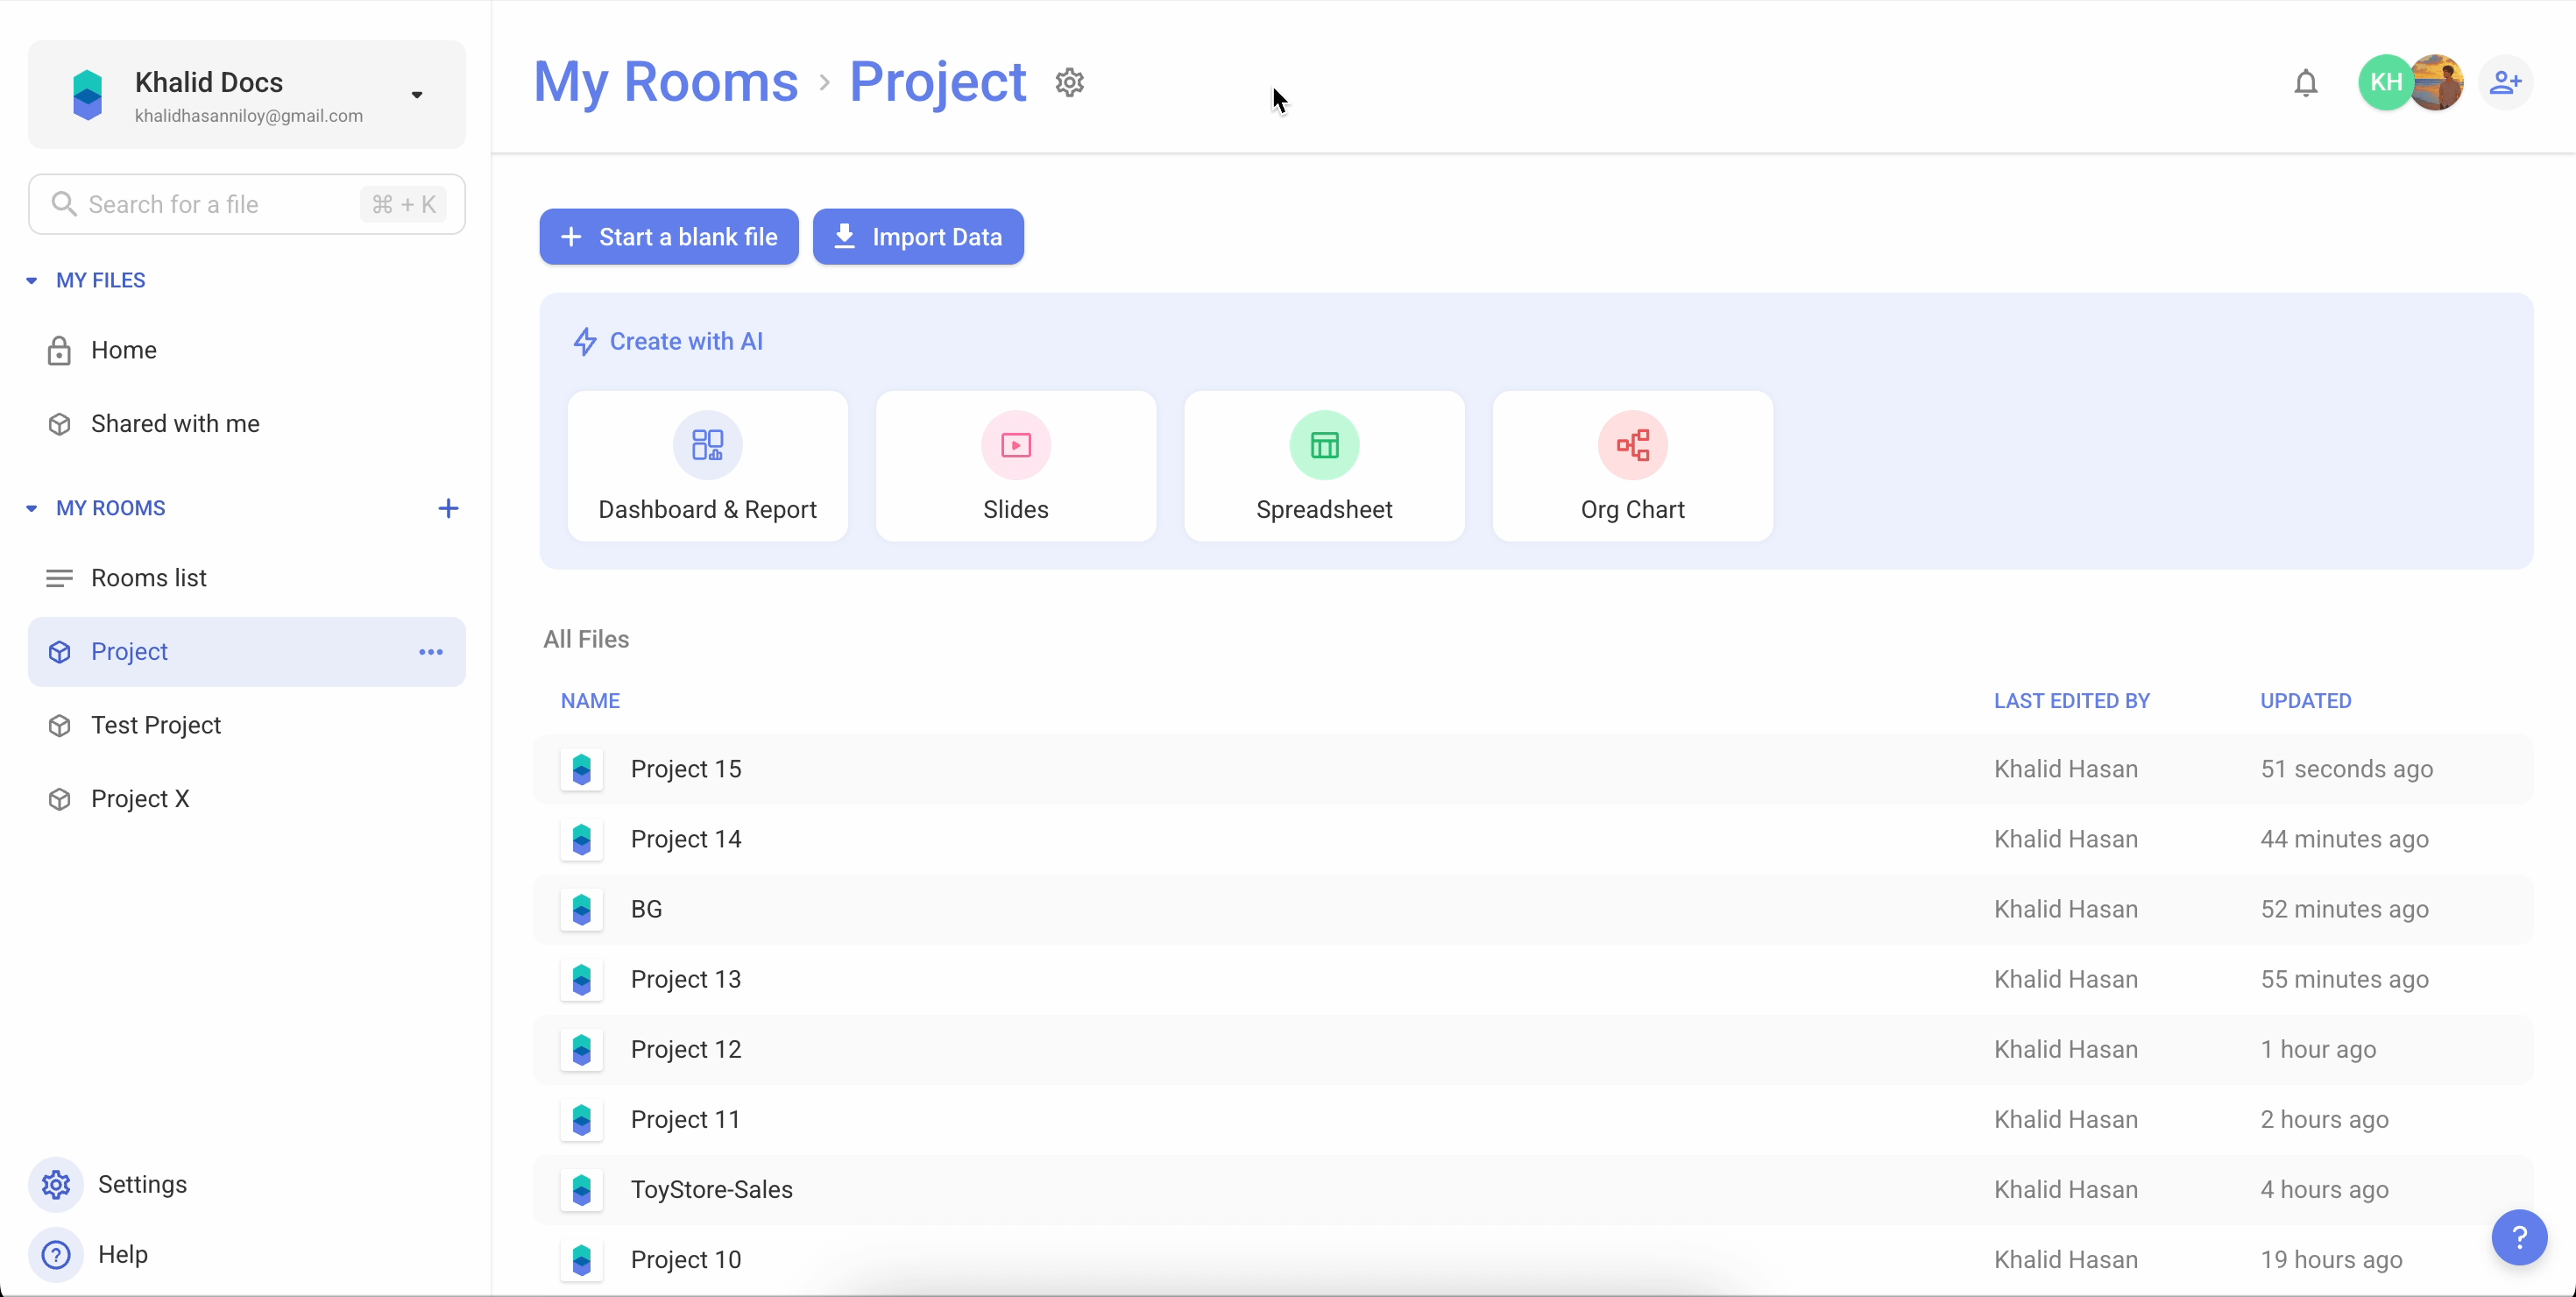Open notifications bell
This screenshot has height=1297, width=2576.
(x=2305, y=83)
